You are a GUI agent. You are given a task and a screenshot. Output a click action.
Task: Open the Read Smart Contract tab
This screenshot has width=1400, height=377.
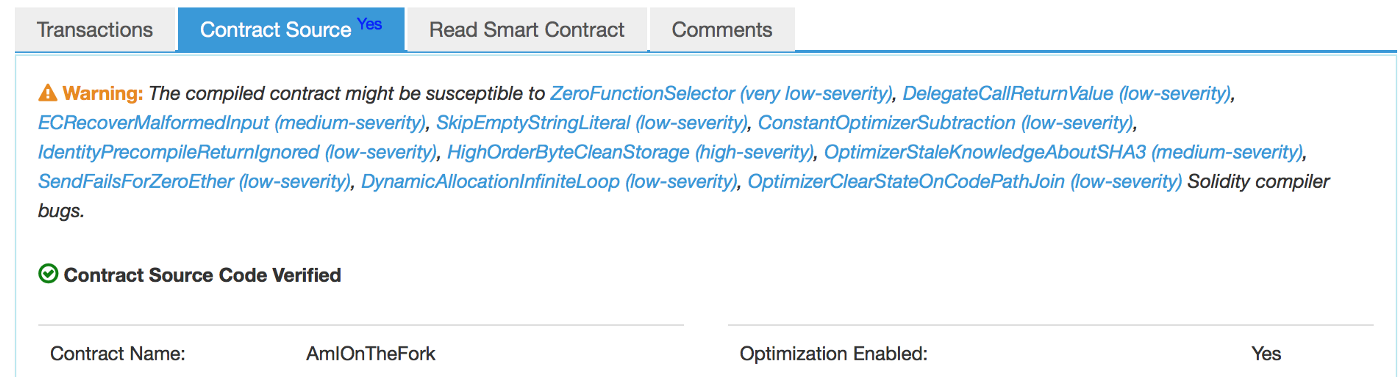pyautogui.click(x=527, y=30)
